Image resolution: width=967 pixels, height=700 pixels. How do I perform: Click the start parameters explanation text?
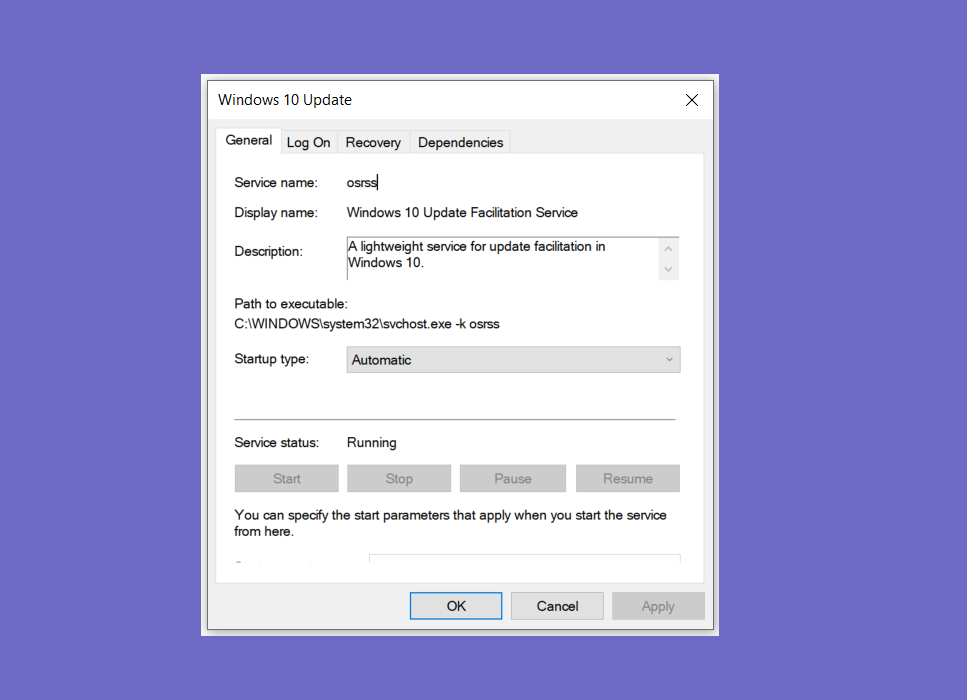[450, 523]
